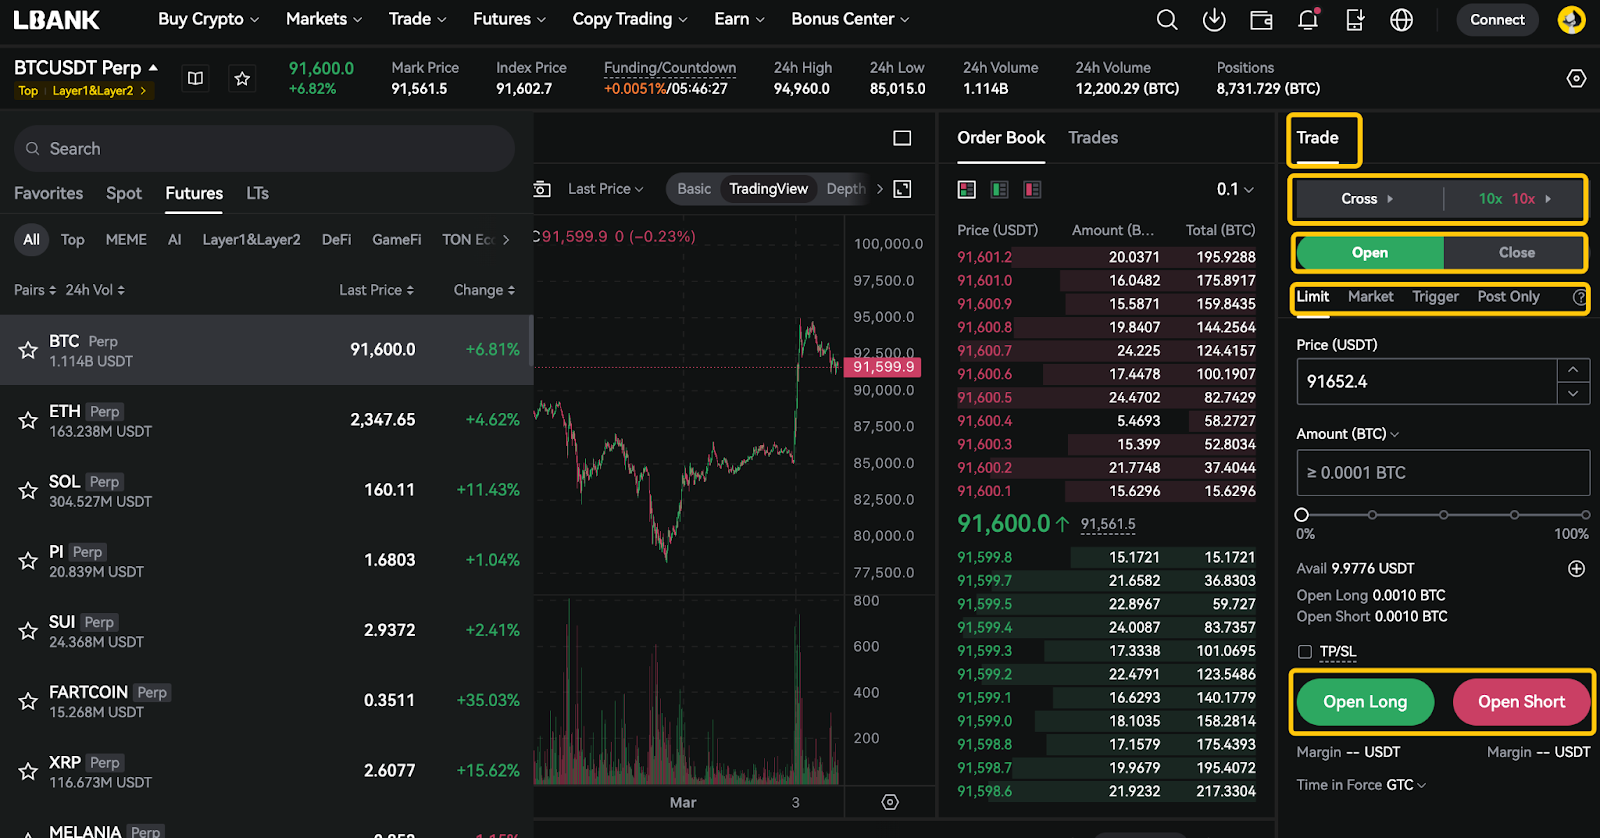
Task: Click the pair Search field
Action: 264,149
